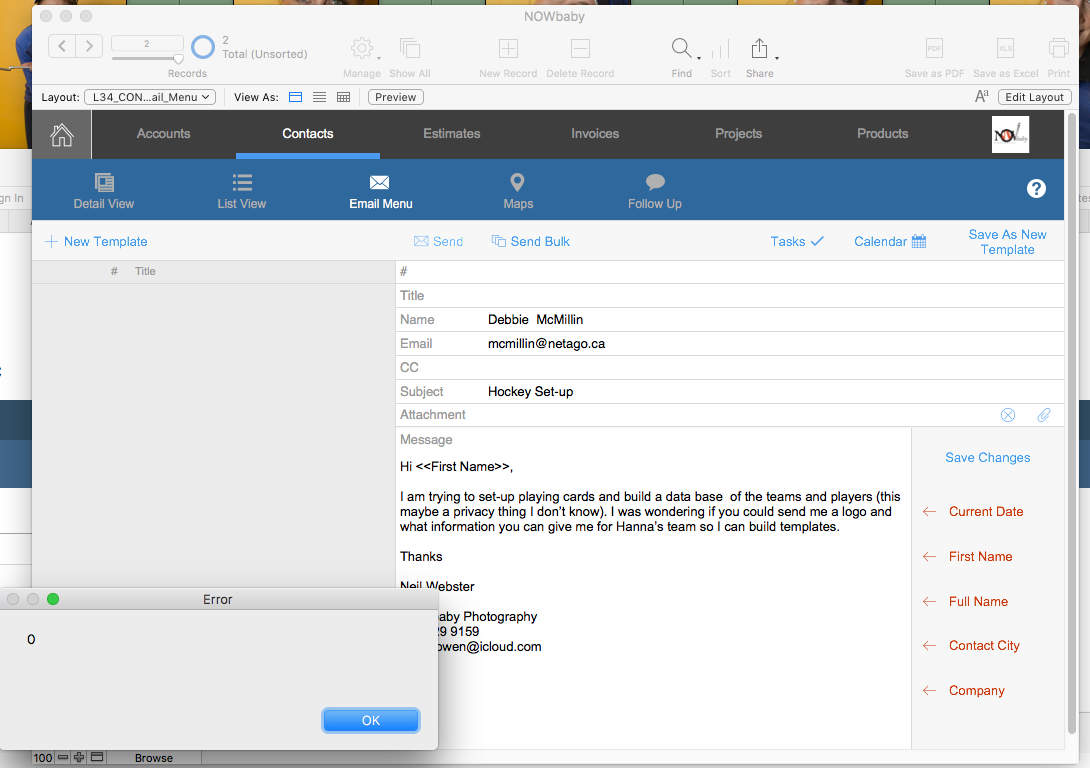1090x768 pixels.
Task: Open the Layout dropdown L34_CON...ail_Menu
Action: tap(150, 97)
